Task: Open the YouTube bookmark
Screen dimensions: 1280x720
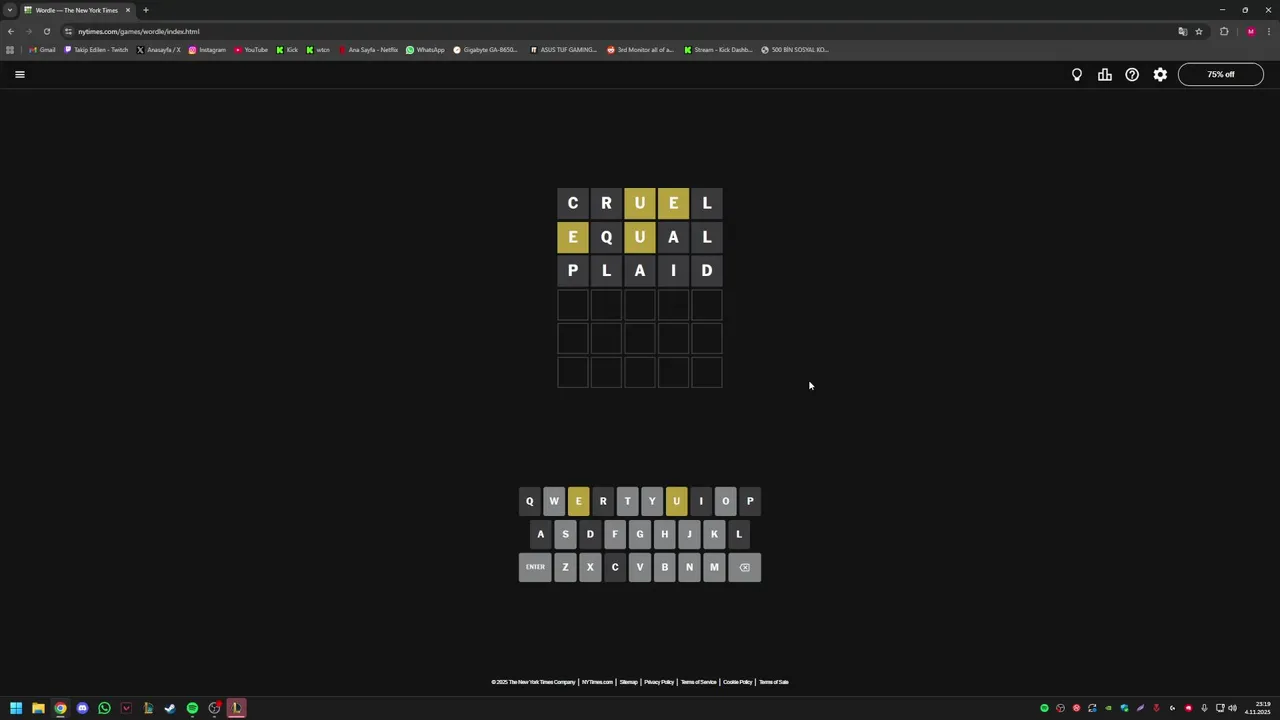Action: (x=251, y=49)
